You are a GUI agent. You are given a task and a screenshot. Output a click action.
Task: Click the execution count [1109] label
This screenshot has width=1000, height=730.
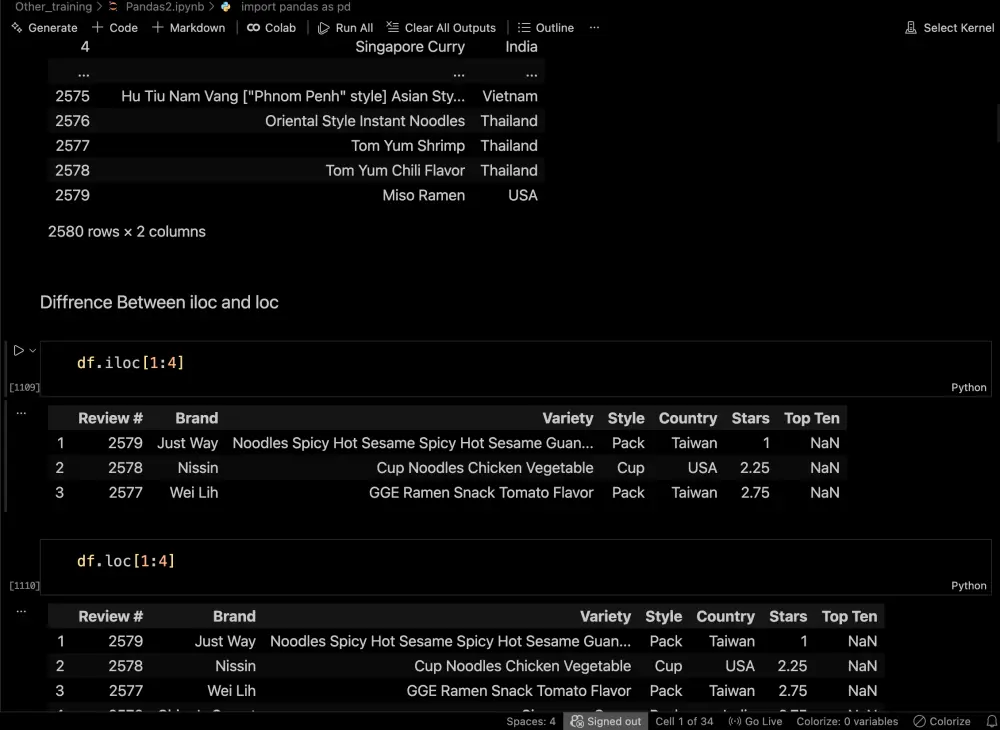tap(24, 387)
